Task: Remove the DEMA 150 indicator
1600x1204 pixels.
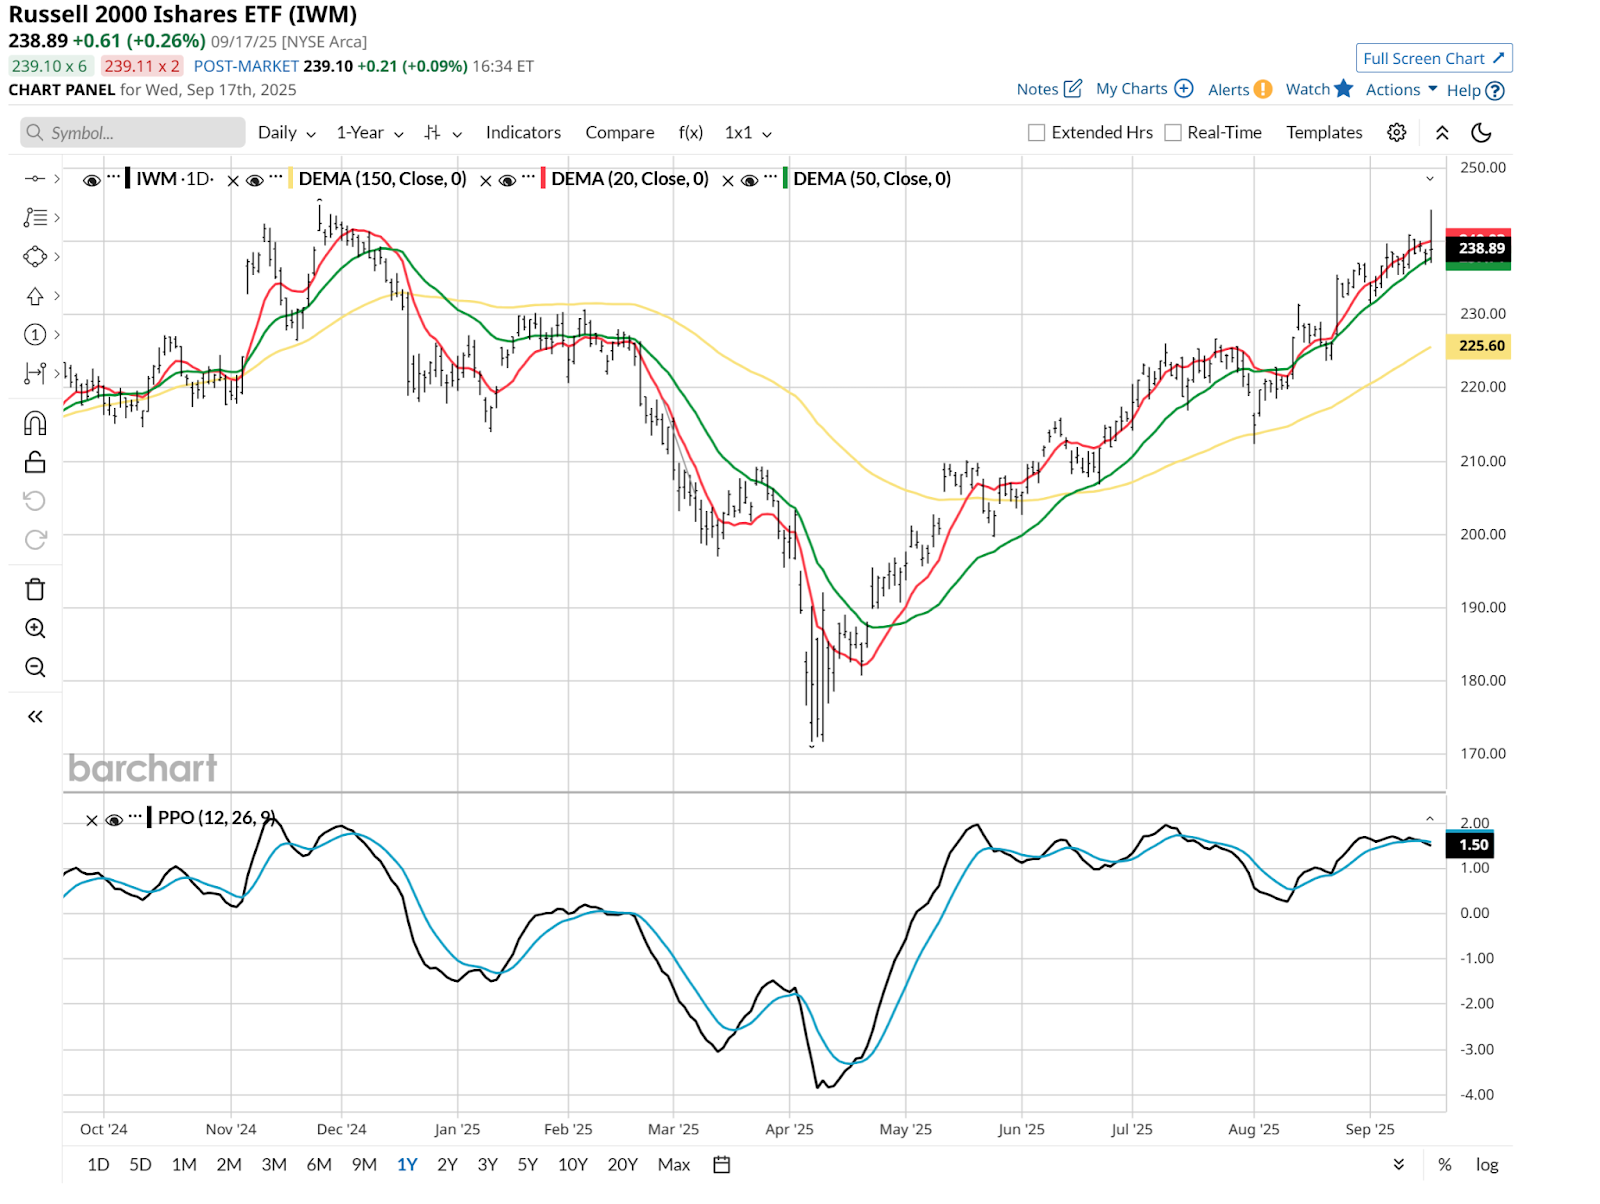Action: 233,181
